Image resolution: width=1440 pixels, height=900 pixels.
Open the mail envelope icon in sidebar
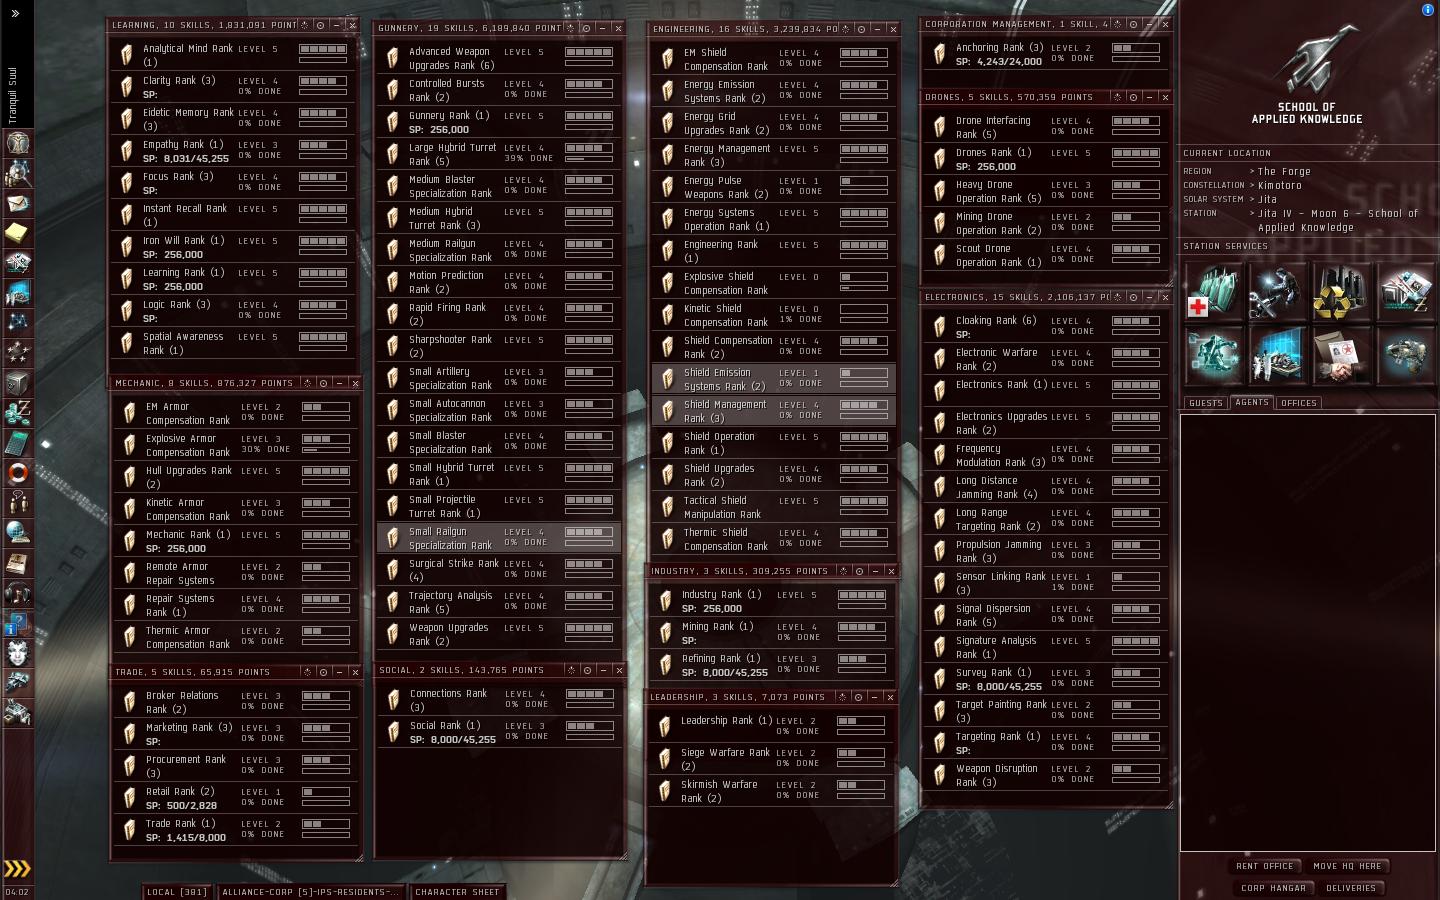pos(17,203)
